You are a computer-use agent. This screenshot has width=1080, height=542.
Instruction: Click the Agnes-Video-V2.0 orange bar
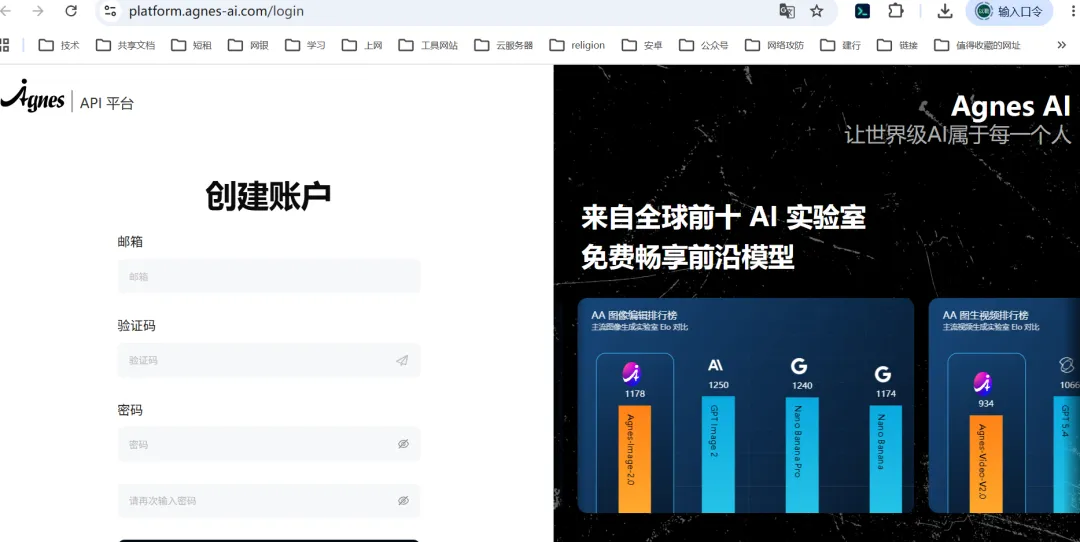pos(986,463)
